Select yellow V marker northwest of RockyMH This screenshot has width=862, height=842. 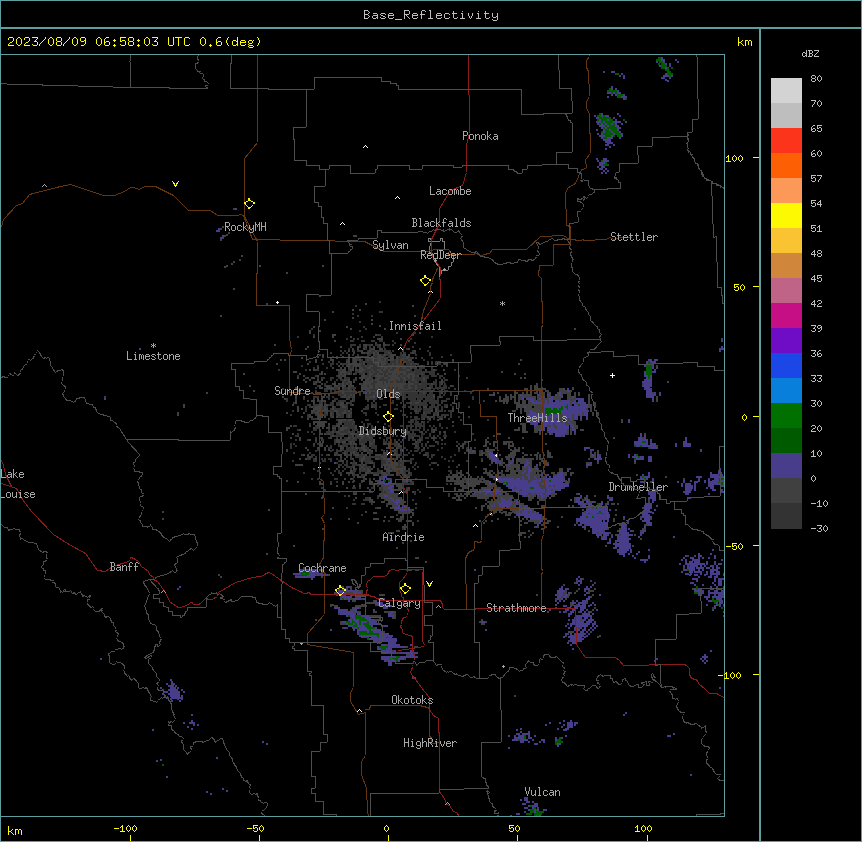175,184
